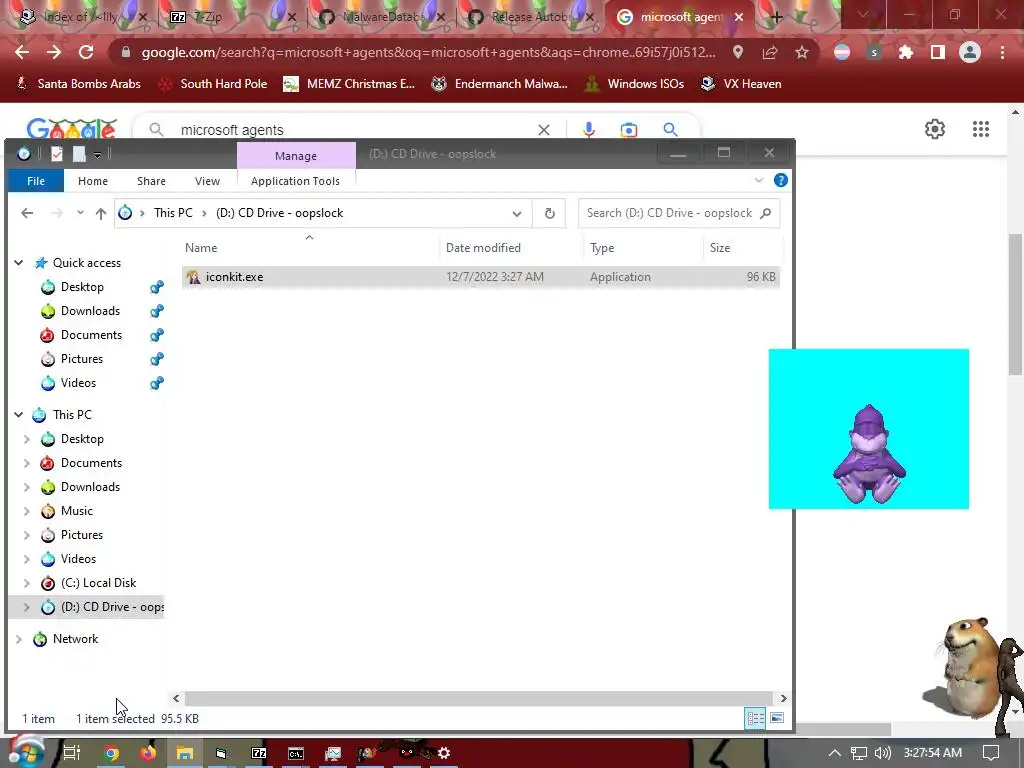The image size is (1024, 768).
Task: Search by voice with microphone icon
Action: coord(589,129)
